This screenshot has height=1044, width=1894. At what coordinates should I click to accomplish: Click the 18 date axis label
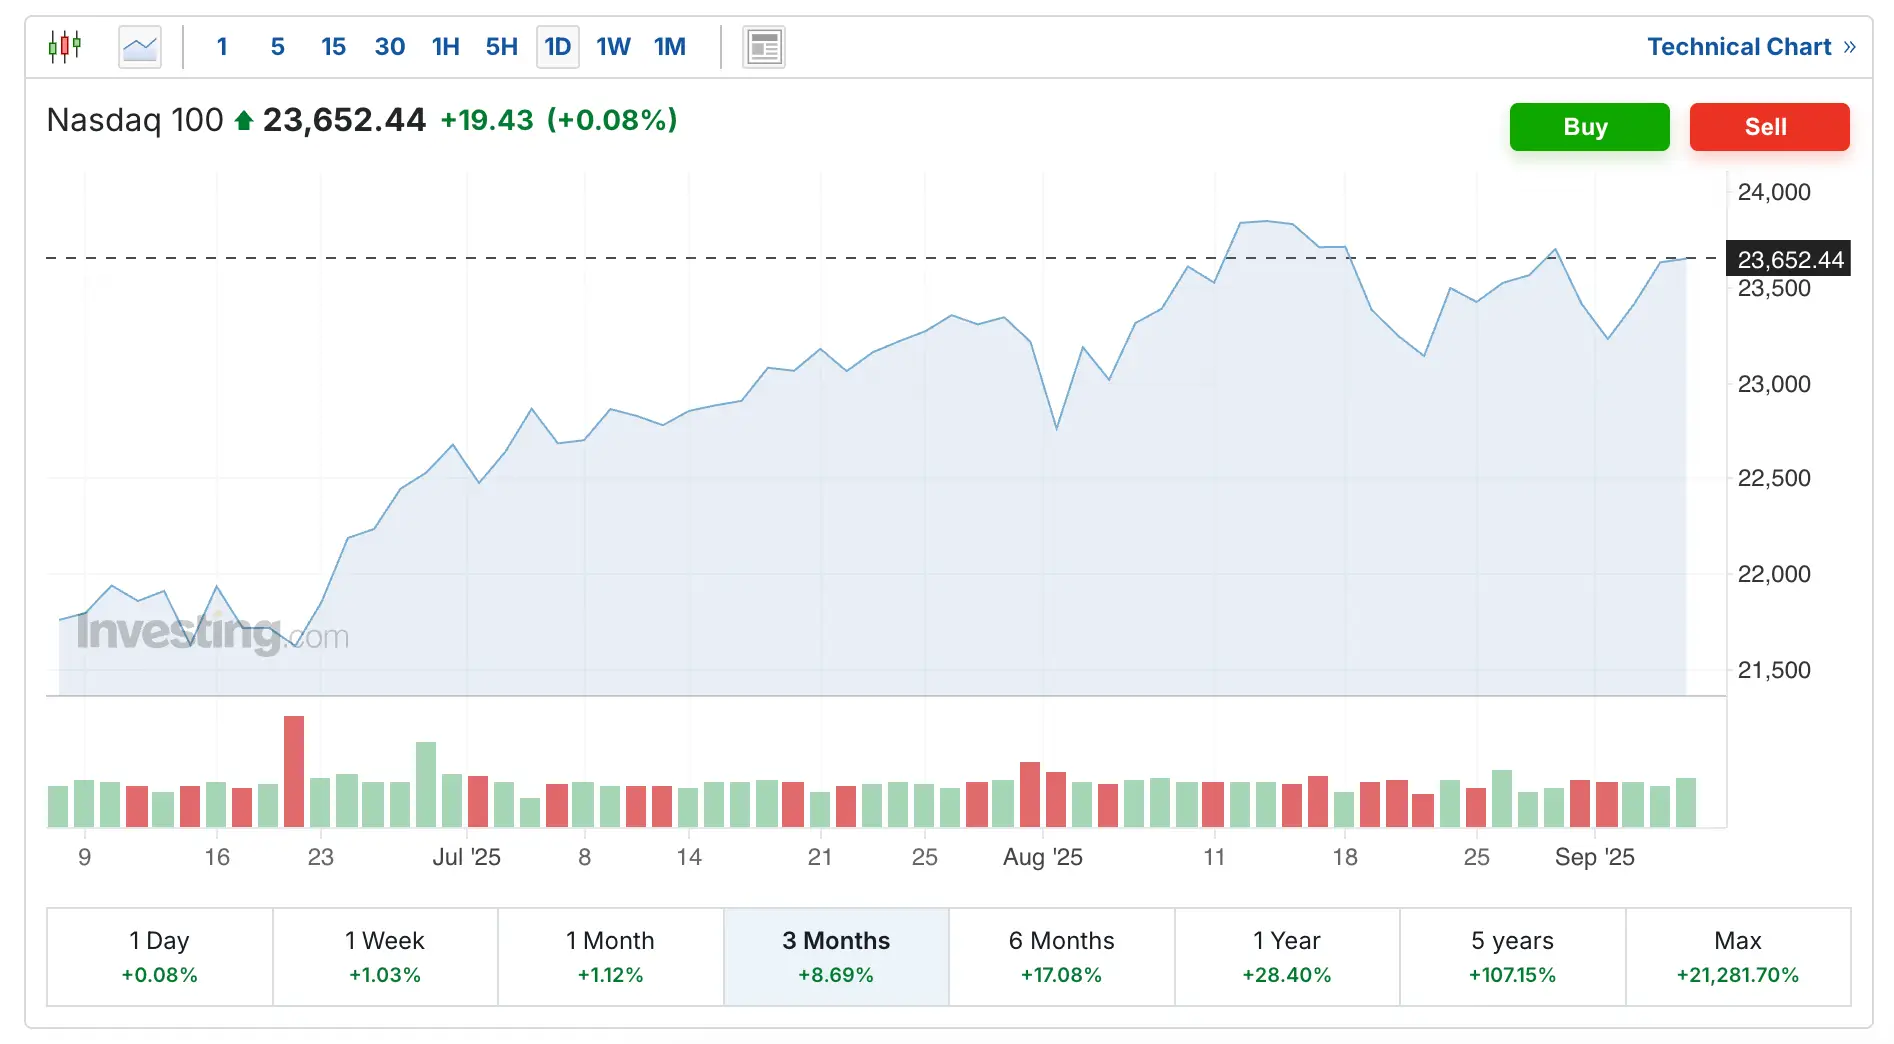point(1345,857)
